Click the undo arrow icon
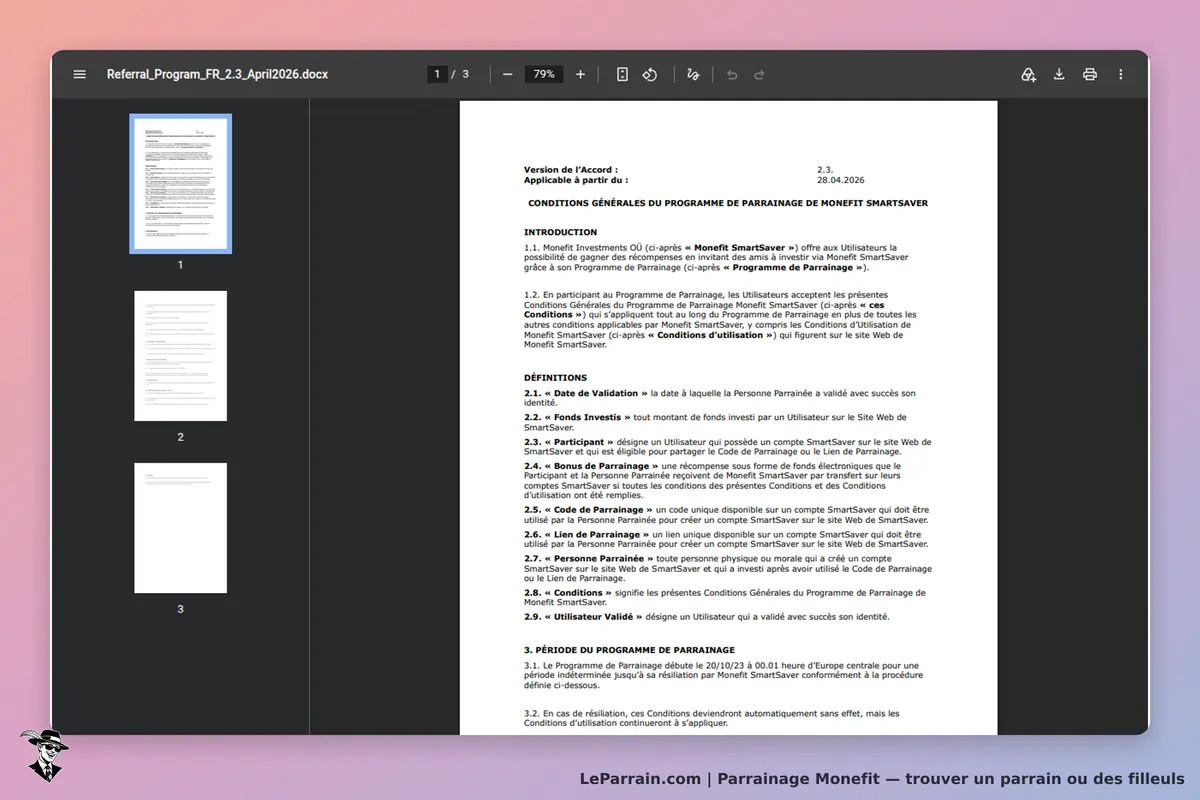Screen dimensions: 1200x800 point(732,74)
